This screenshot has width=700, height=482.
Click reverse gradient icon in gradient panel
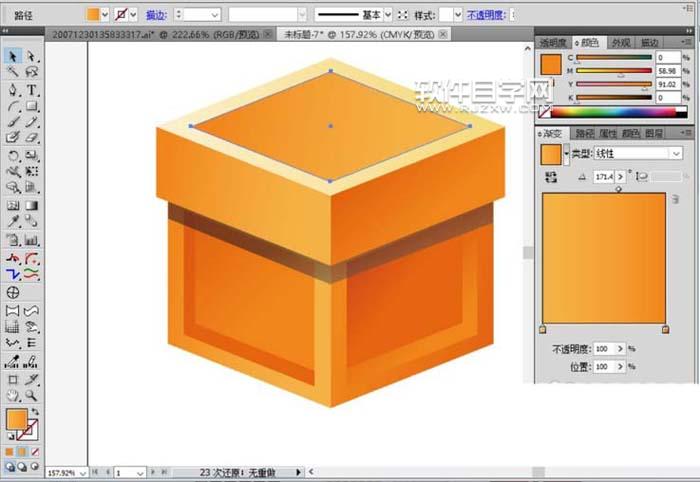[x=551, y=177]
